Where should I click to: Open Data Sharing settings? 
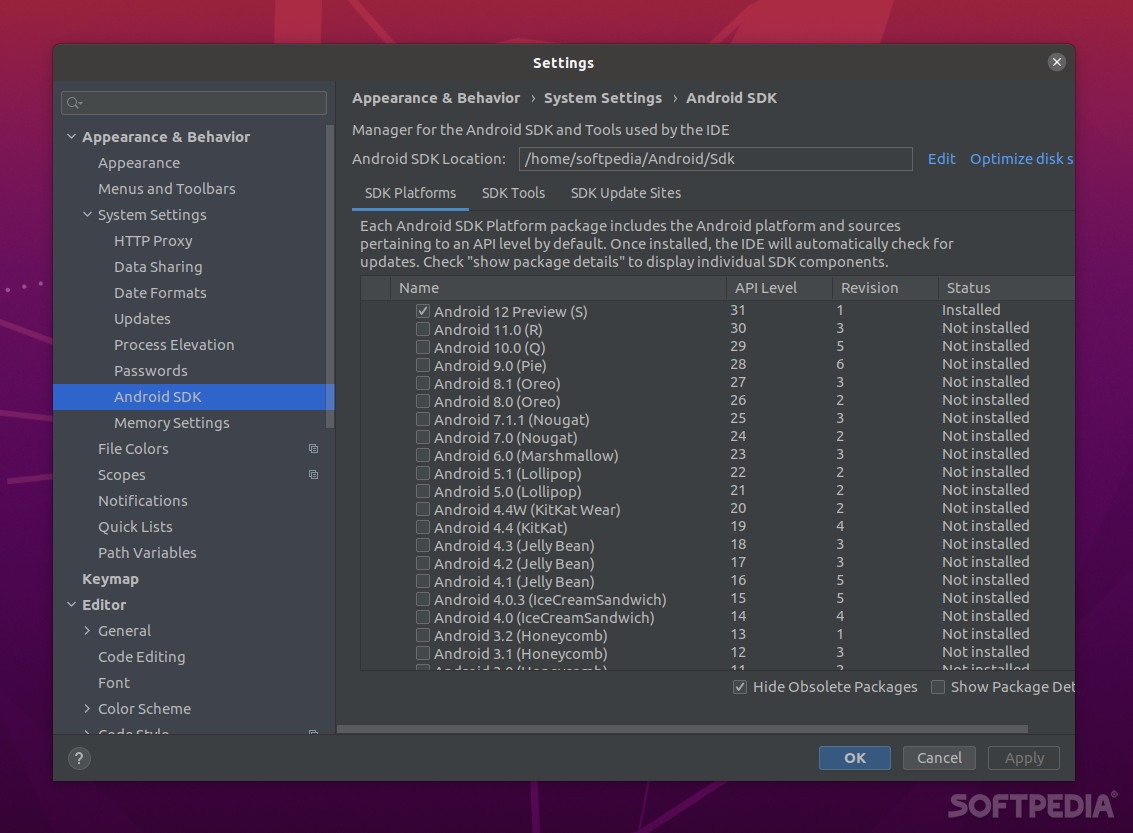coord(158,267)
